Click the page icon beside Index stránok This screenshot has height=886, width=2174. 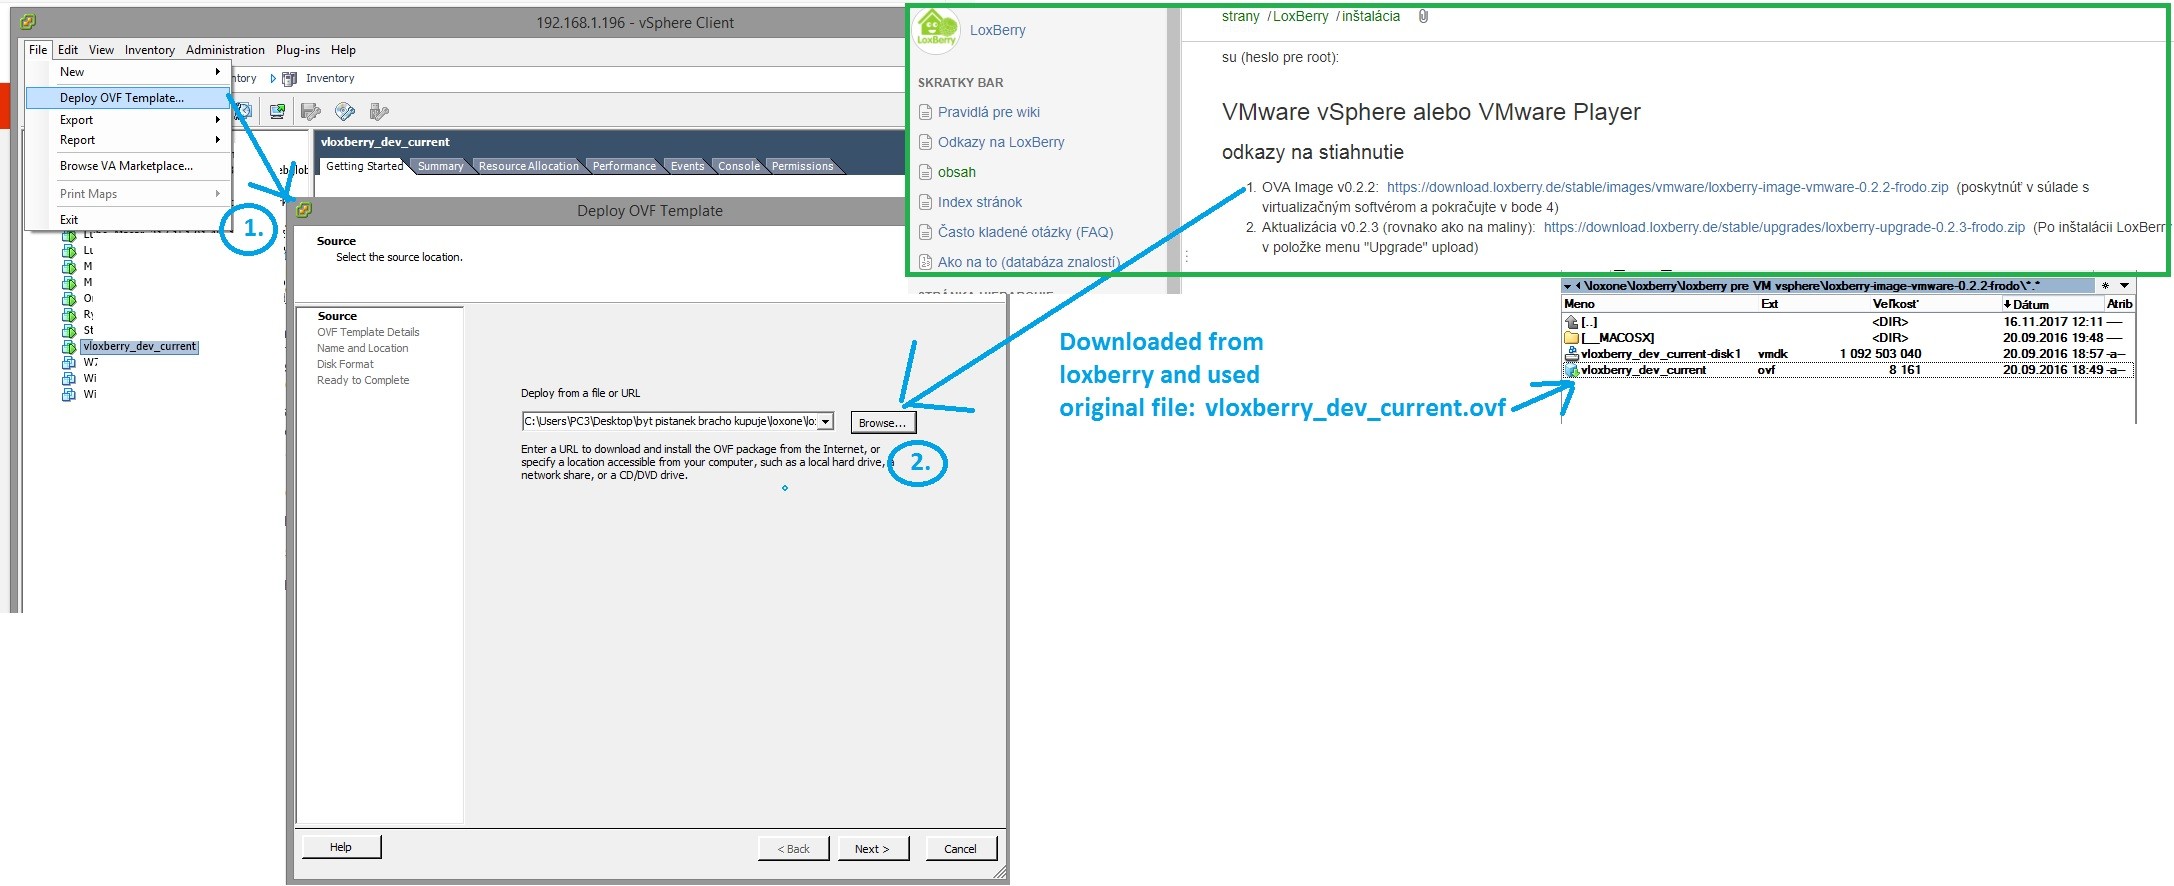[925, 202]
